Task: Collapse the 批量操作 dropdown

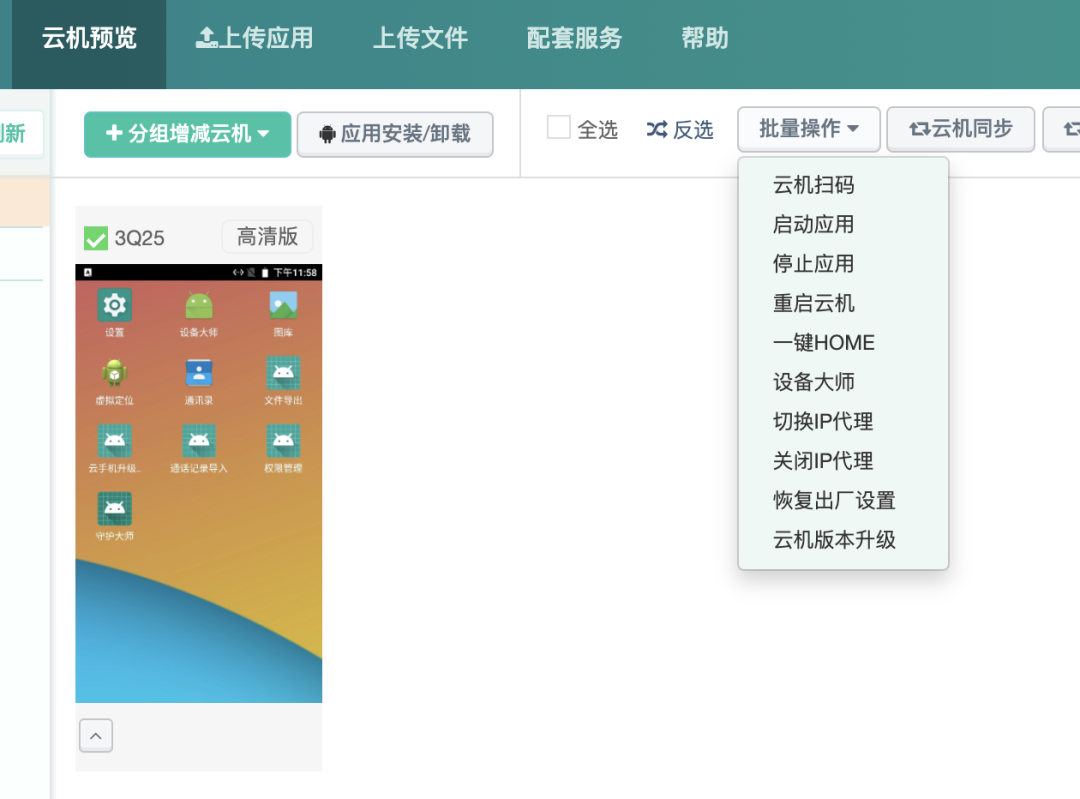Action: point(808,129)
